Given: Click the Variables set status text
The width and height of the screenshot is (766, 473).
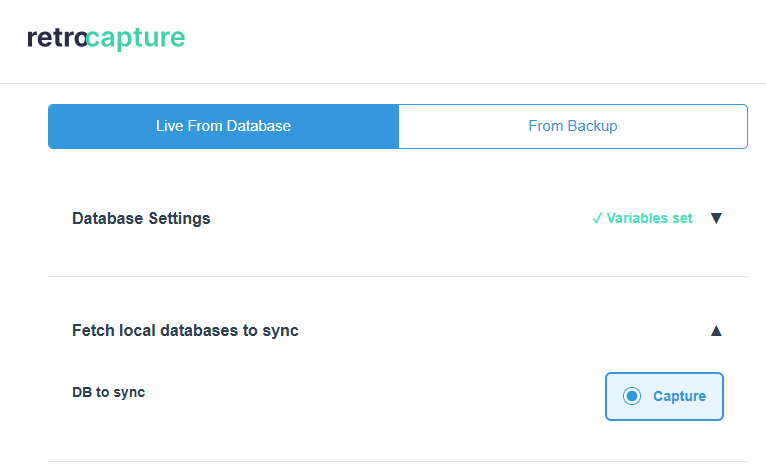Looking at the screenshot, I should (x=649, y=218).
